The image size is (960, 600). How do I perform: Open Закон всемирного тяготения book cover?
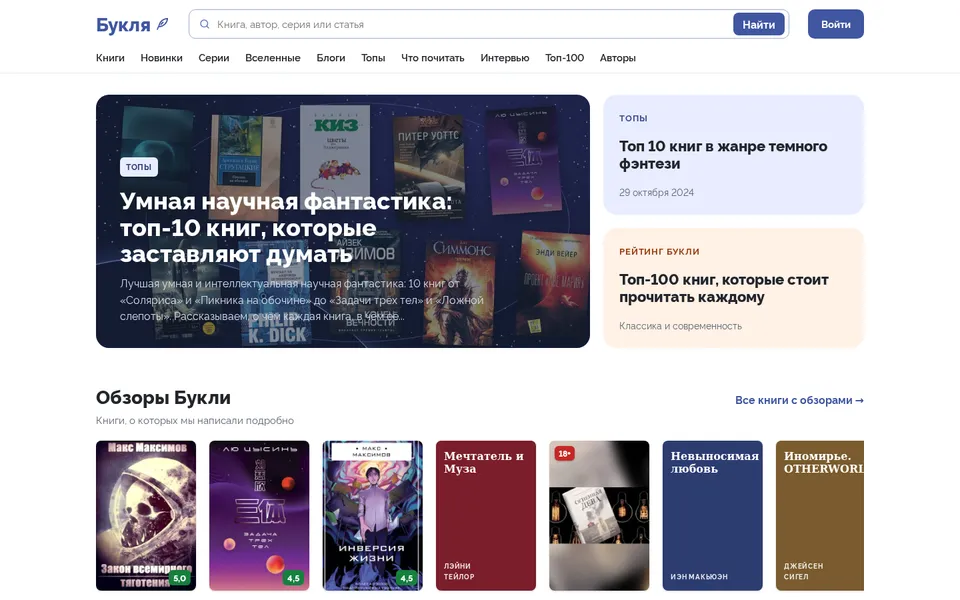[146, 516]
